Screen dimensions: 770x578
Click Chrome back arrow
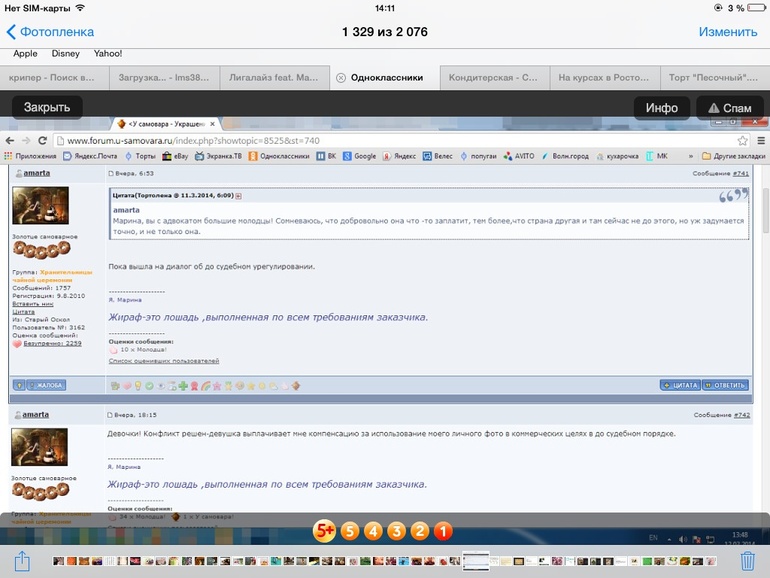pos(9,141)
